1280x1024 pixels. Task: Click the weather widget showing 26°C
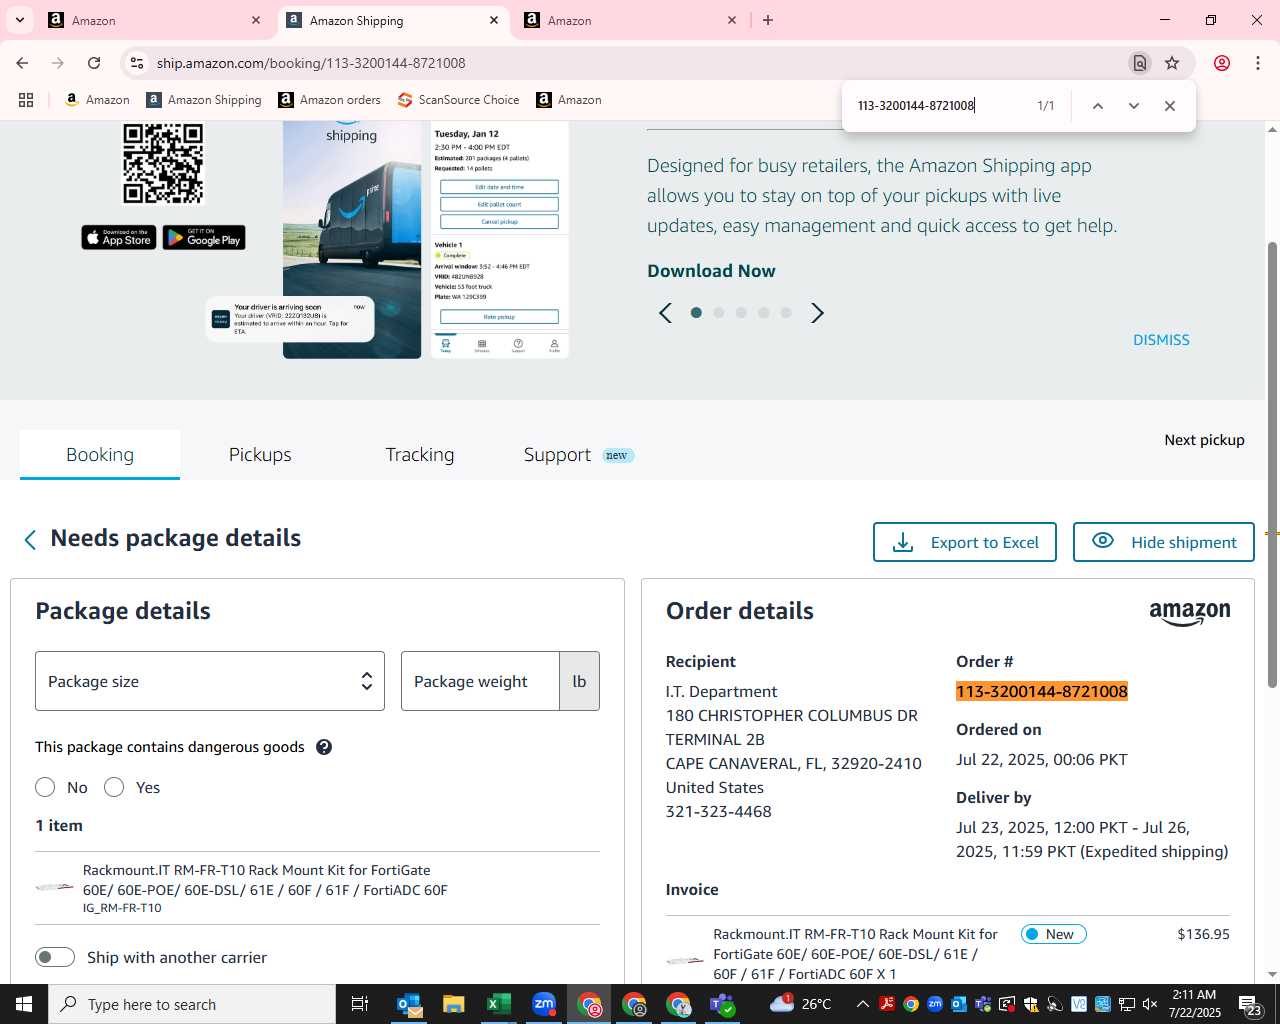tap(801, 1004)
